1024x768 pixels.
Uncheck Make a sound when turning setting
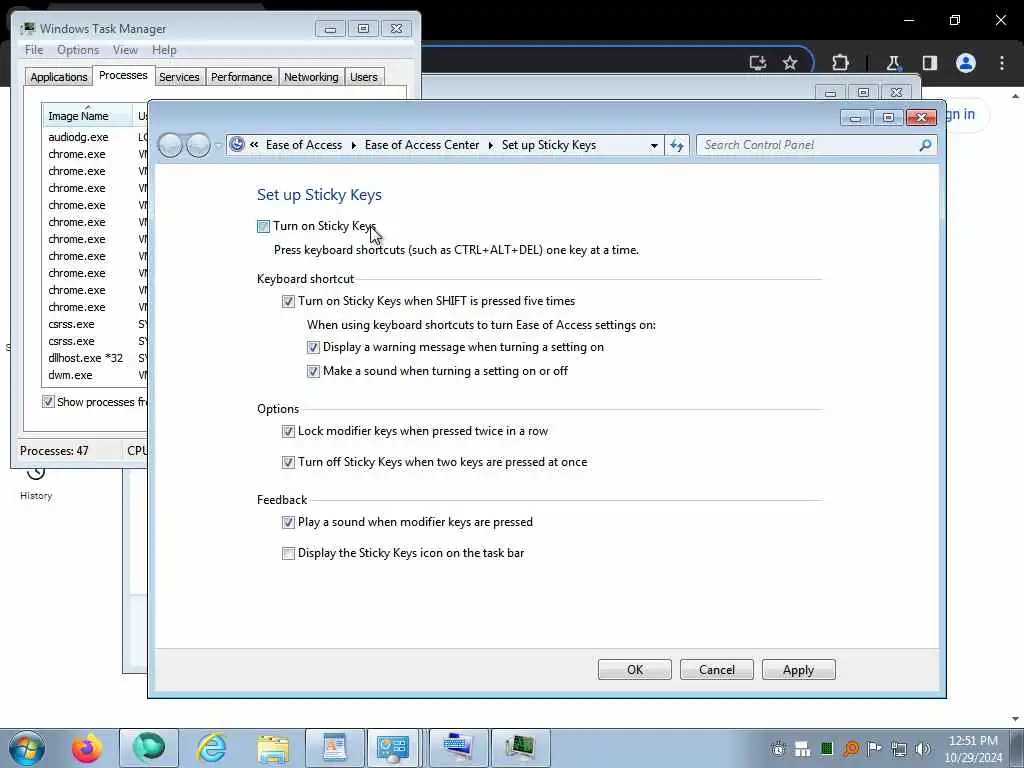click(x=313, y=372)
